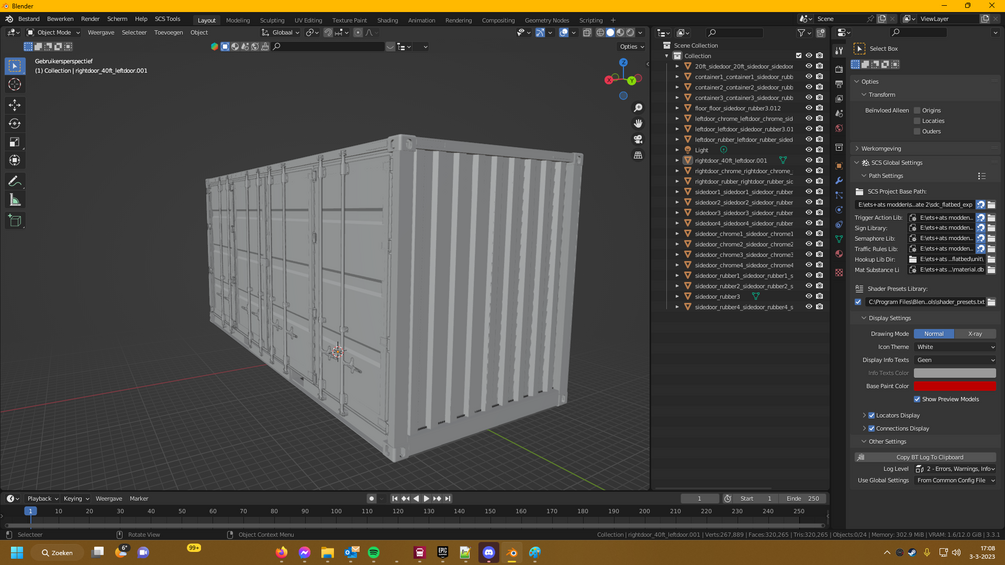Switch to the Shading workspace tab
The width and height of the screenshot is (1005, 565).
click(387, 20)
